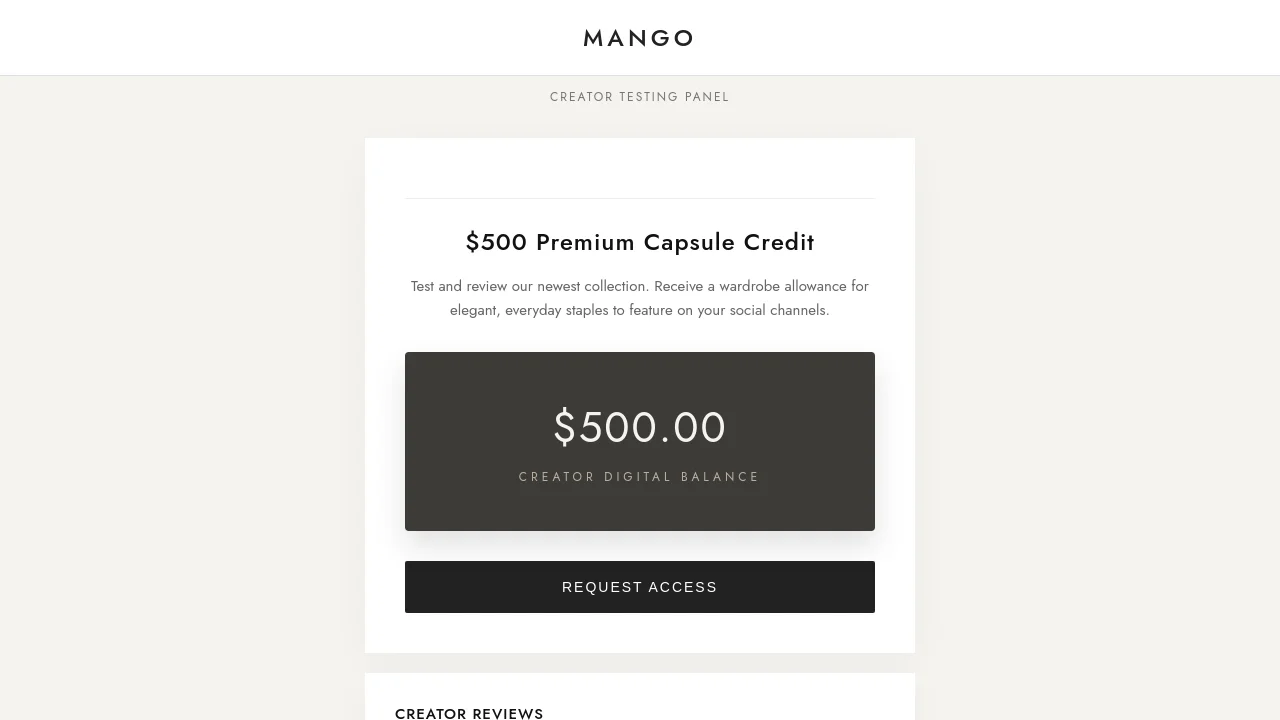The width and height of the screenshot is (1280, 720).
Task: Click the white offer card's empty top area
Action: point(640,168)
